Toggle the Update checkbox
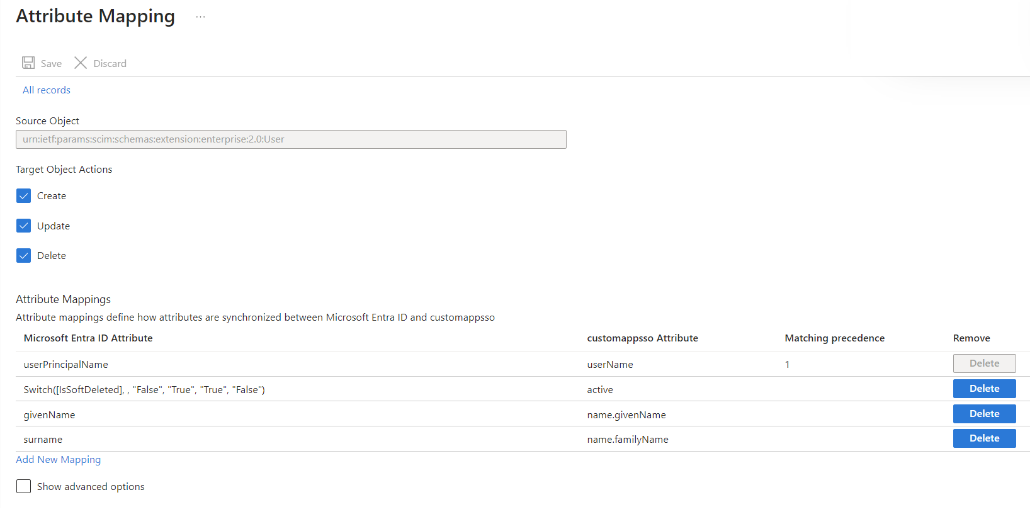This screenshot has height=508, width=1030. (24, 225)
